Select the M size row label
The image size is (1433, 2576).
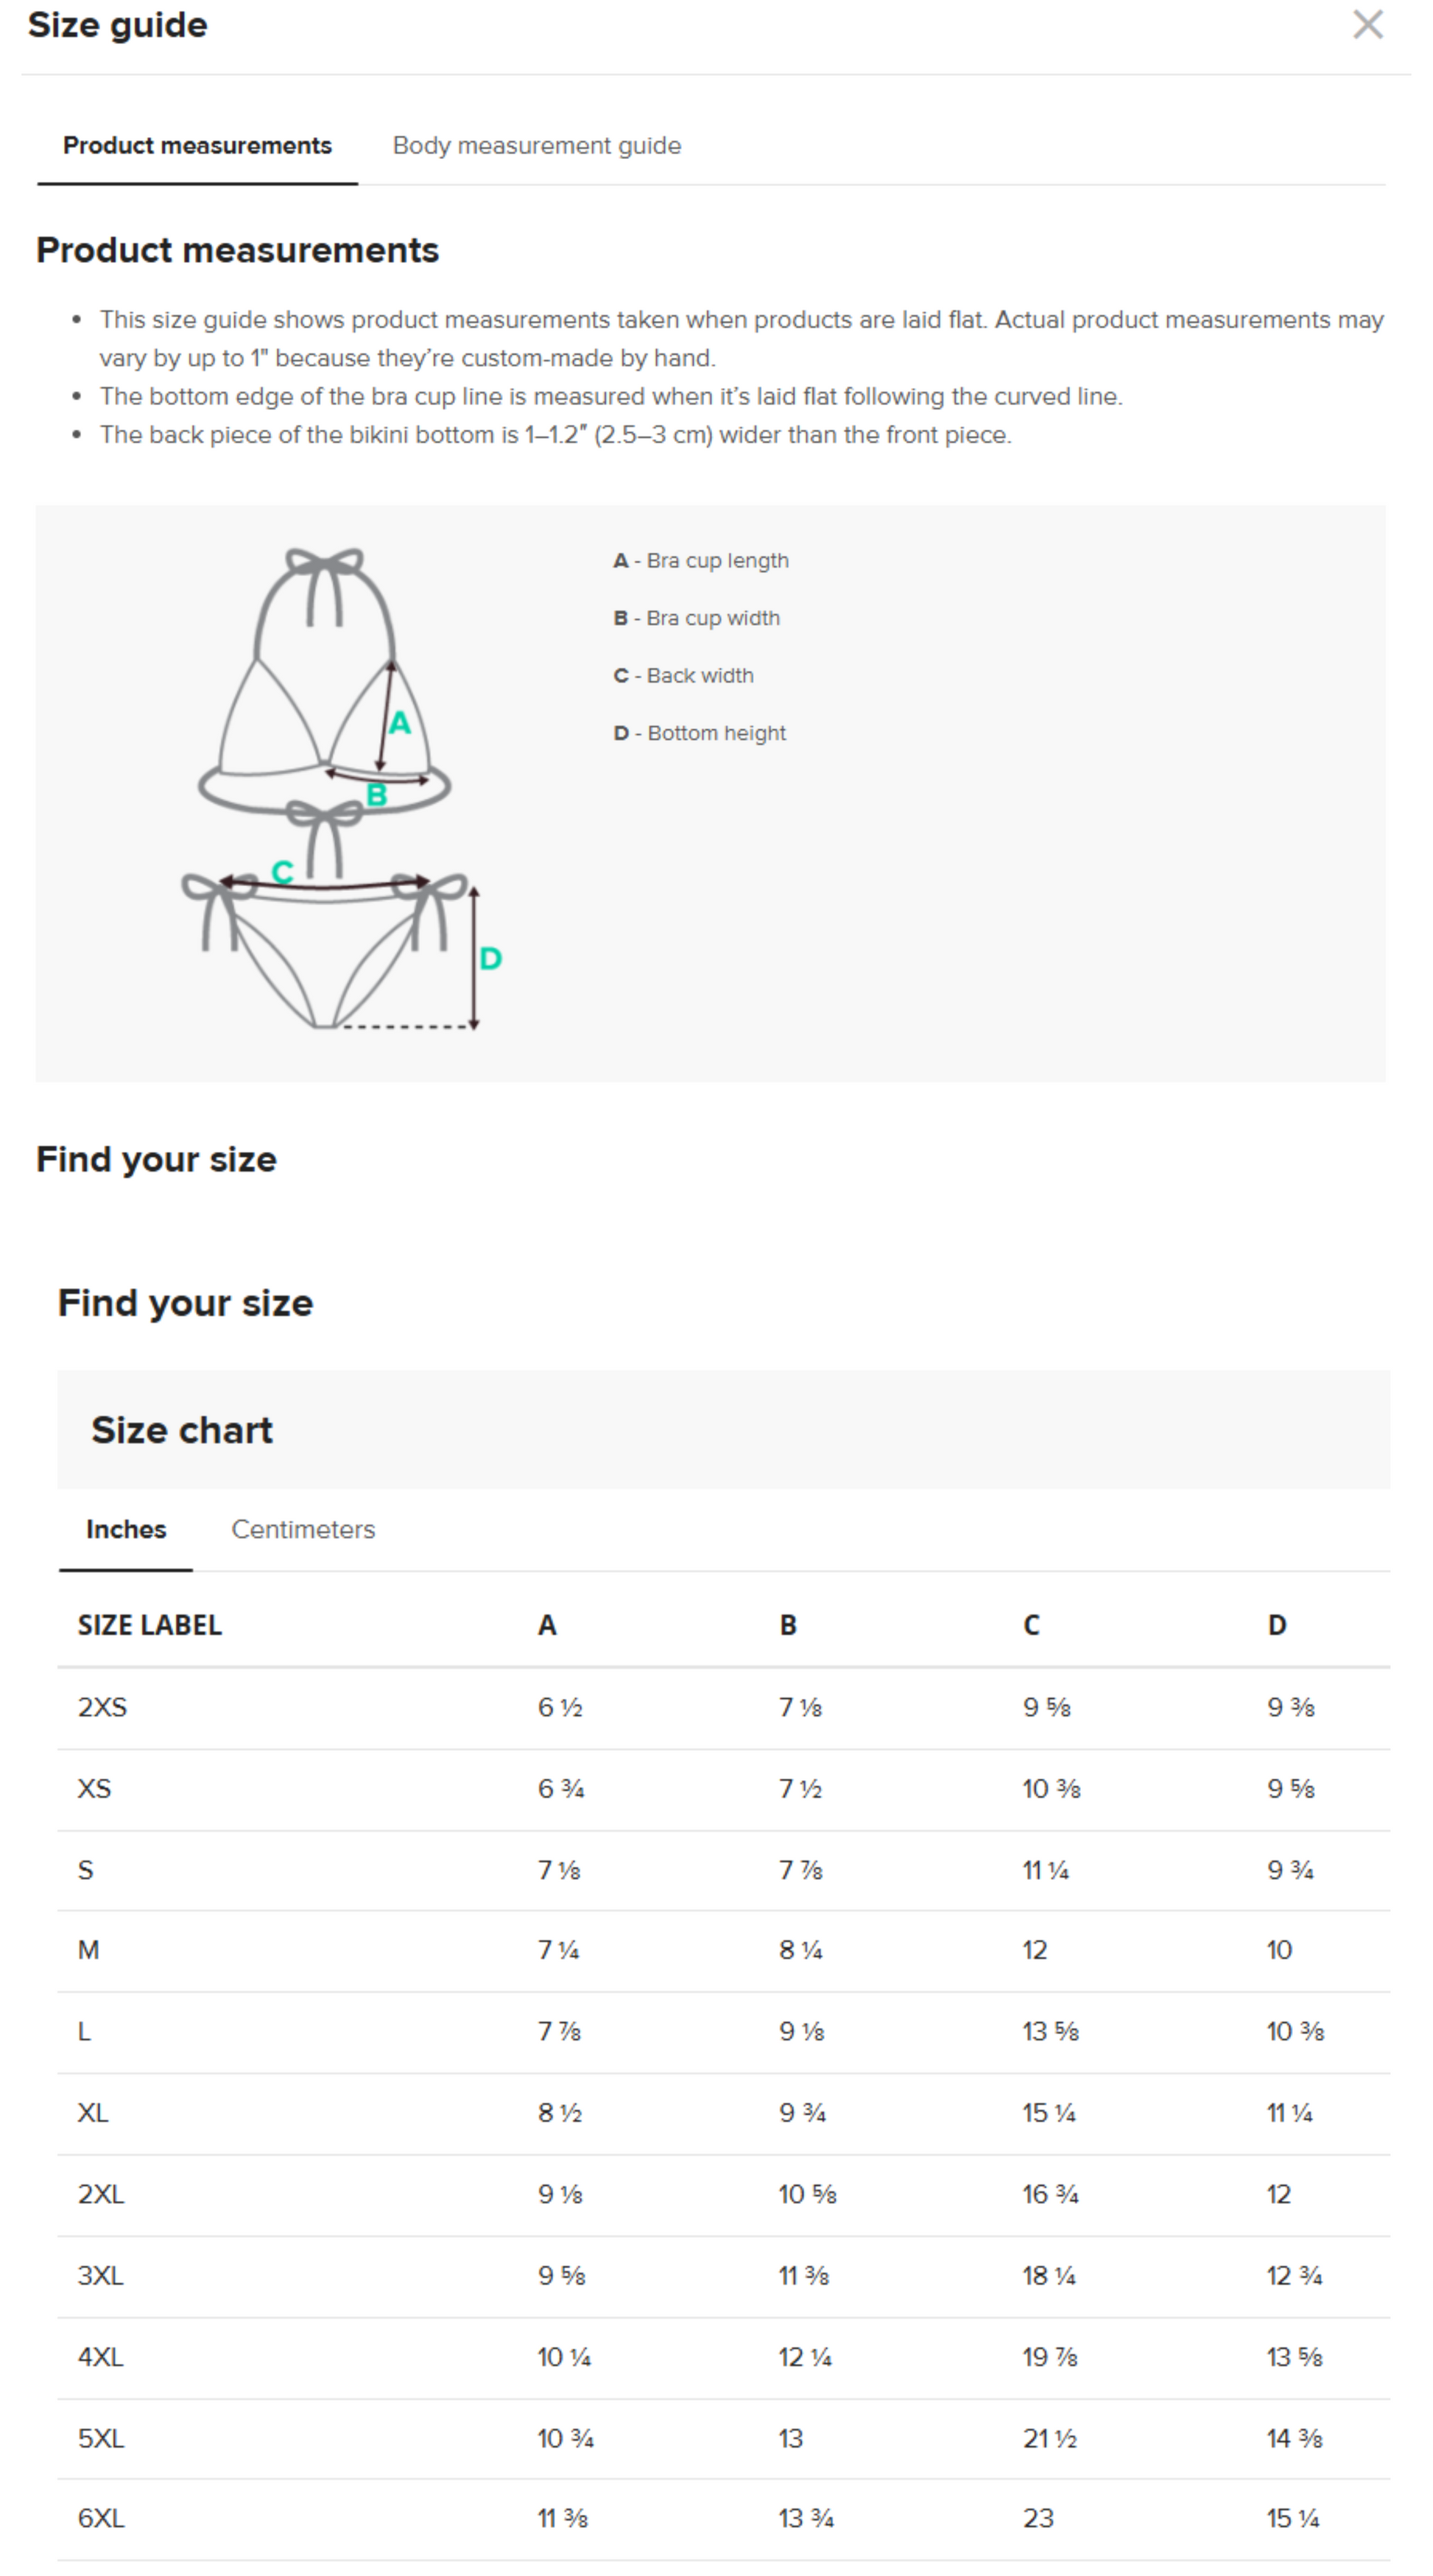(89, 1950)
